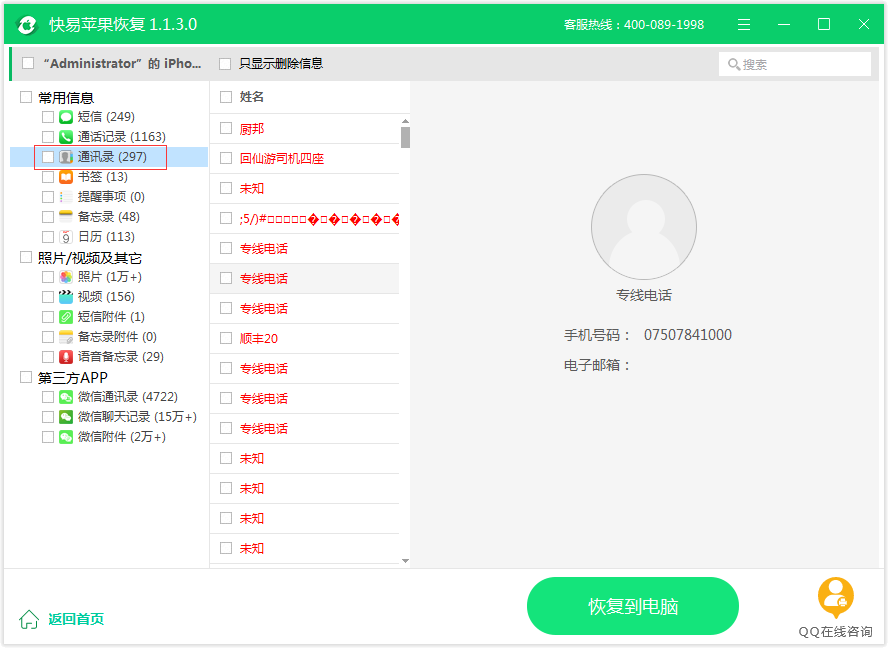This screenshot has height=648, width=888.
Task: Click the WeChat chat history icon
Action: 66,417
